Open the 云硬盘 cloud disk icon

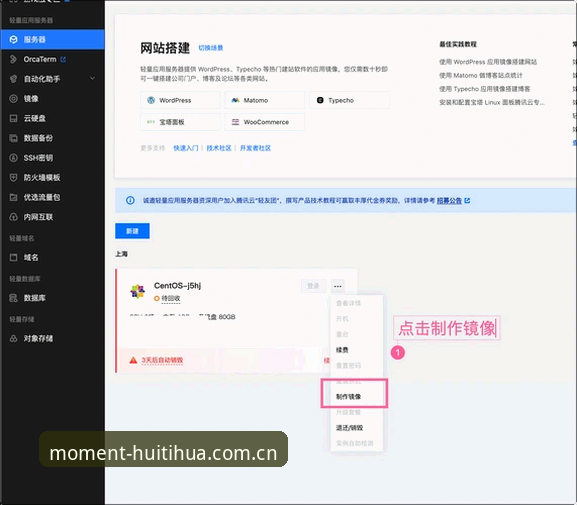[14, 118]
